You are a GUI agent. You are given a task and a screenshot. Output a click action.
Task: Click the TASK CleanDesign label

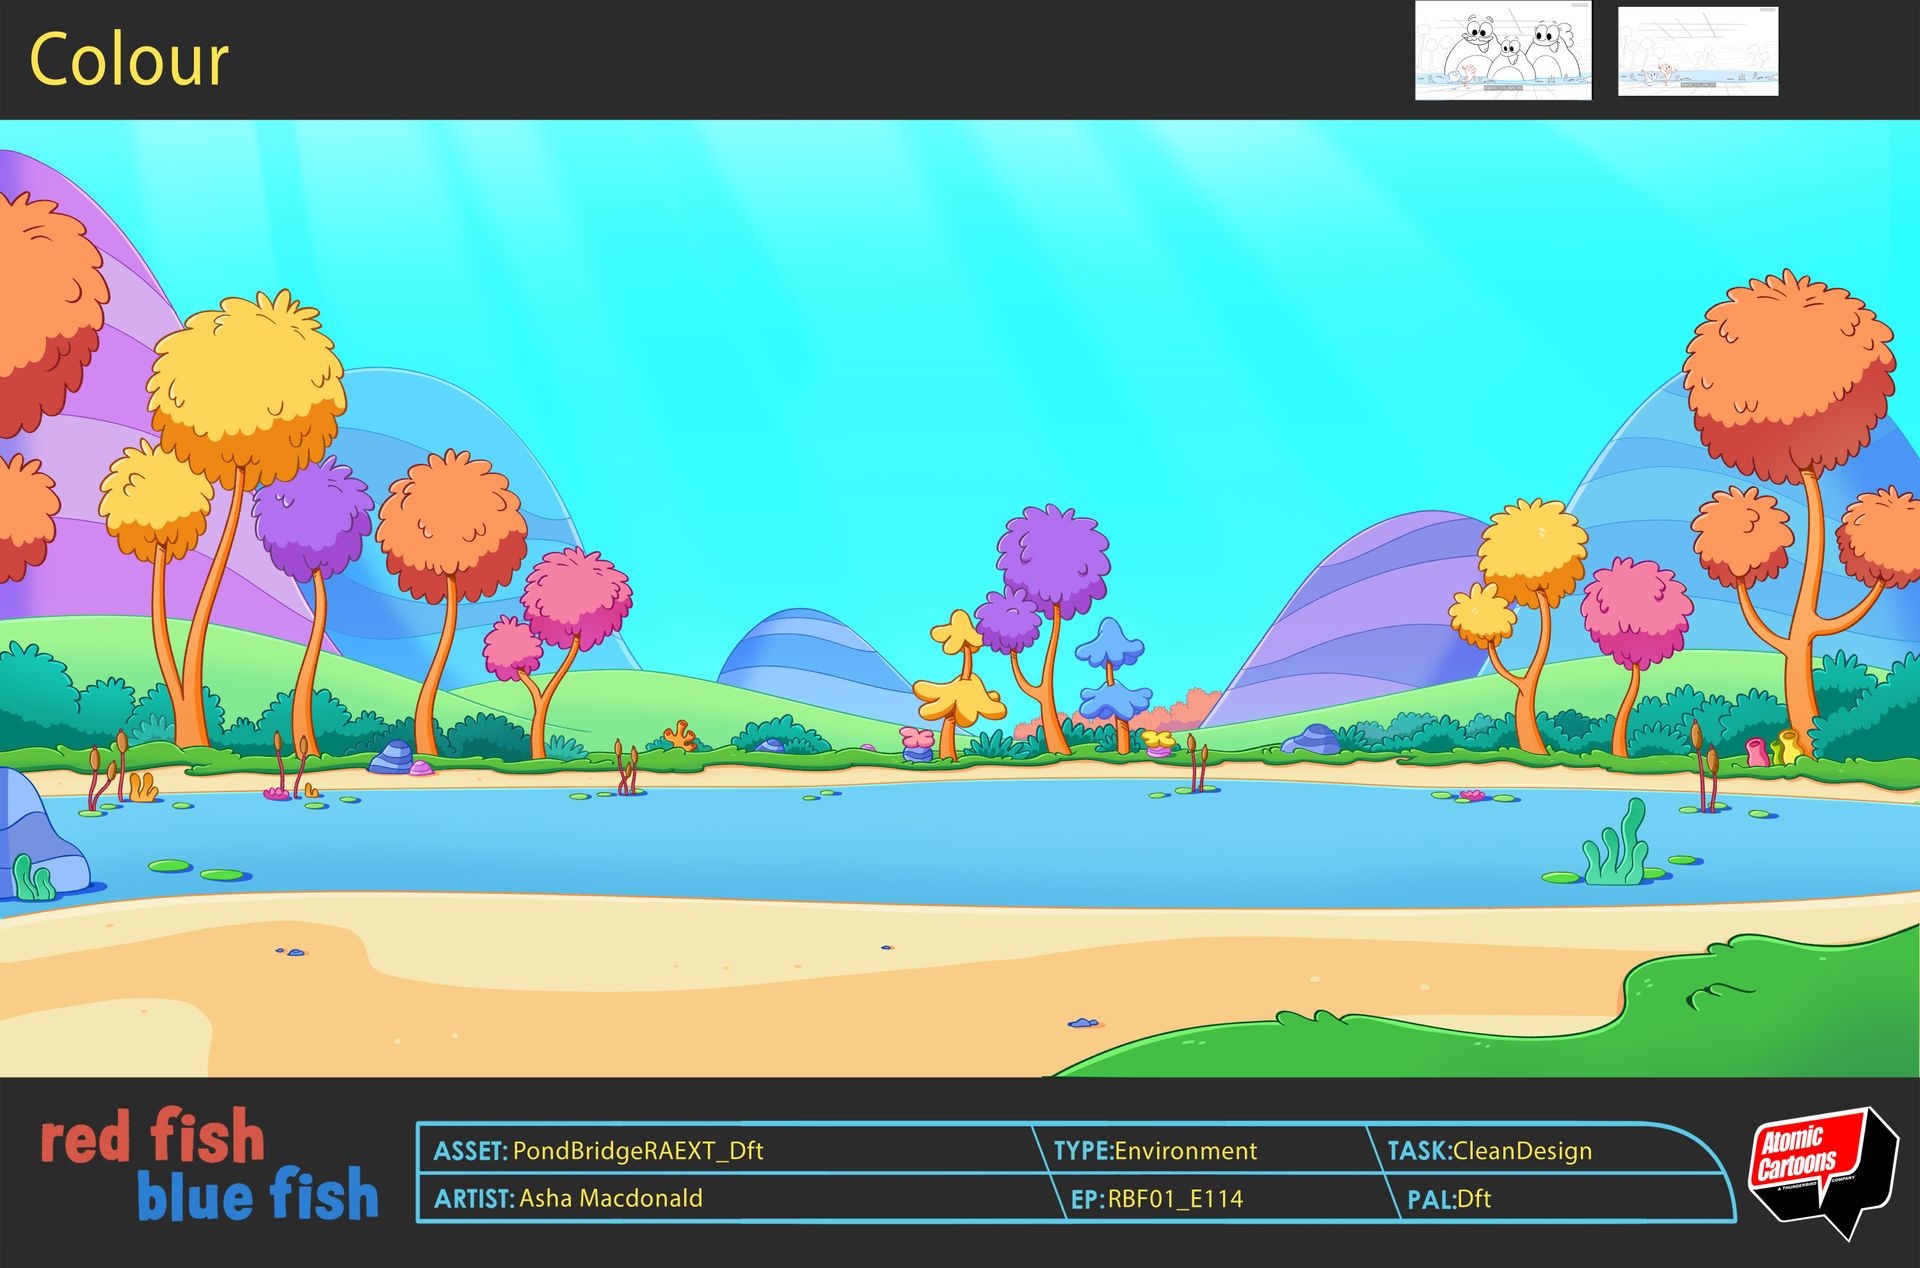[1489, 1150]
